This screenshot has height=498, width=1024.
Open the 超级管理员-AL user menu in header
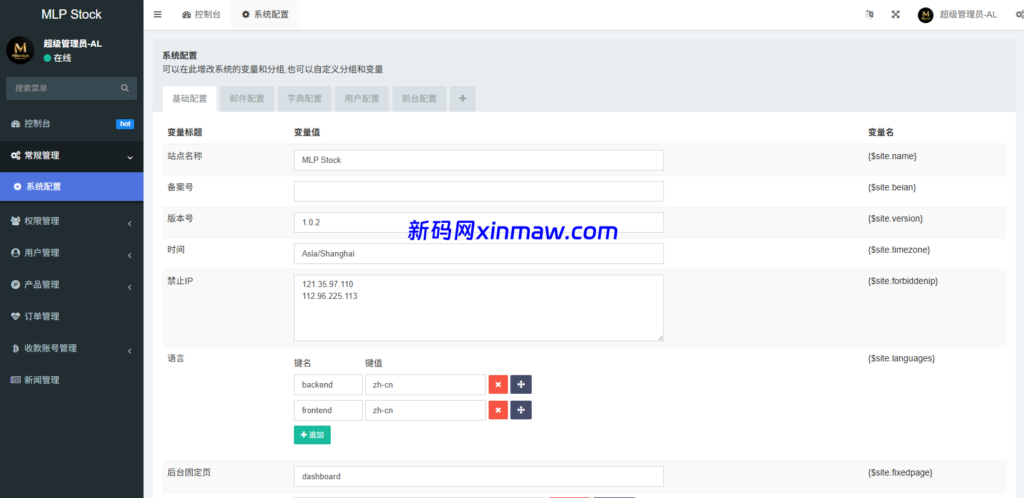pyautogui.click(x=957, y=15)
